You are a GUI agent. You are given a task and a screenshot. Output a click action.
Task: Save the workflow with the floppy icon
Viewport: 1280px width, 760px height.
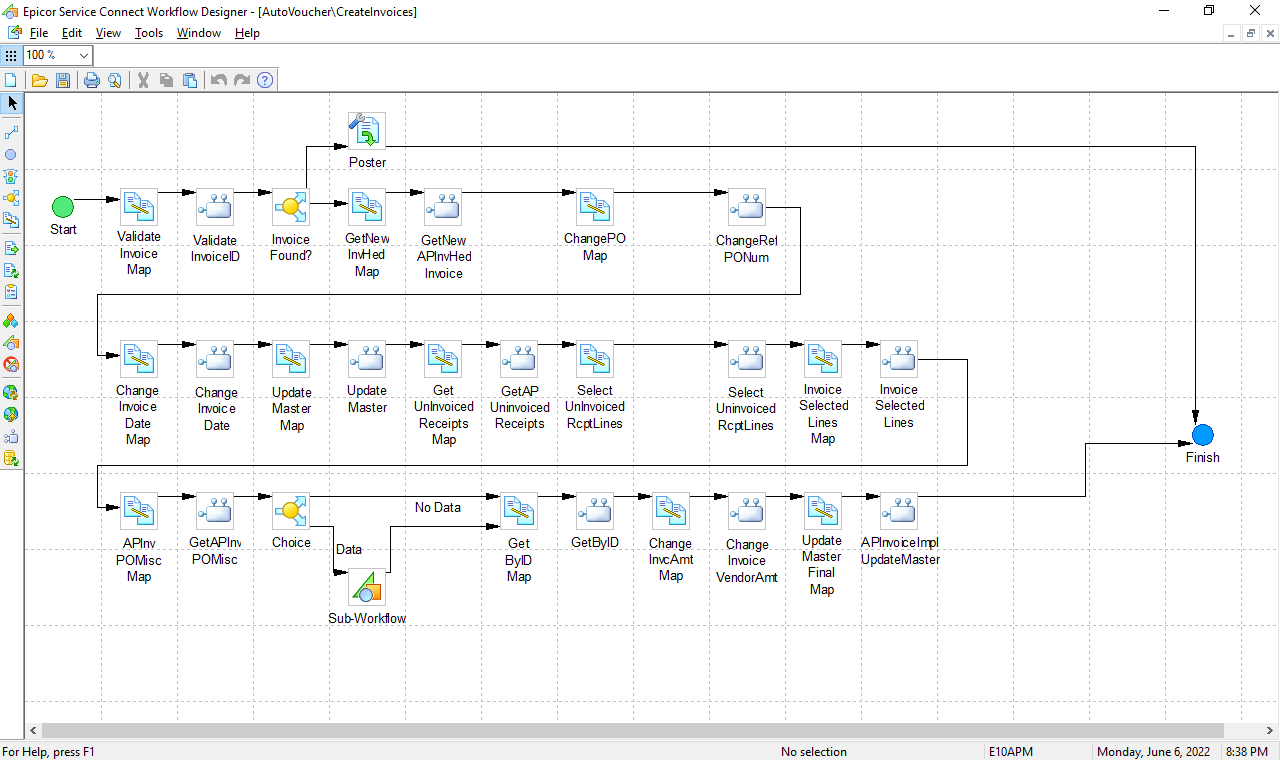coord(63,80)
